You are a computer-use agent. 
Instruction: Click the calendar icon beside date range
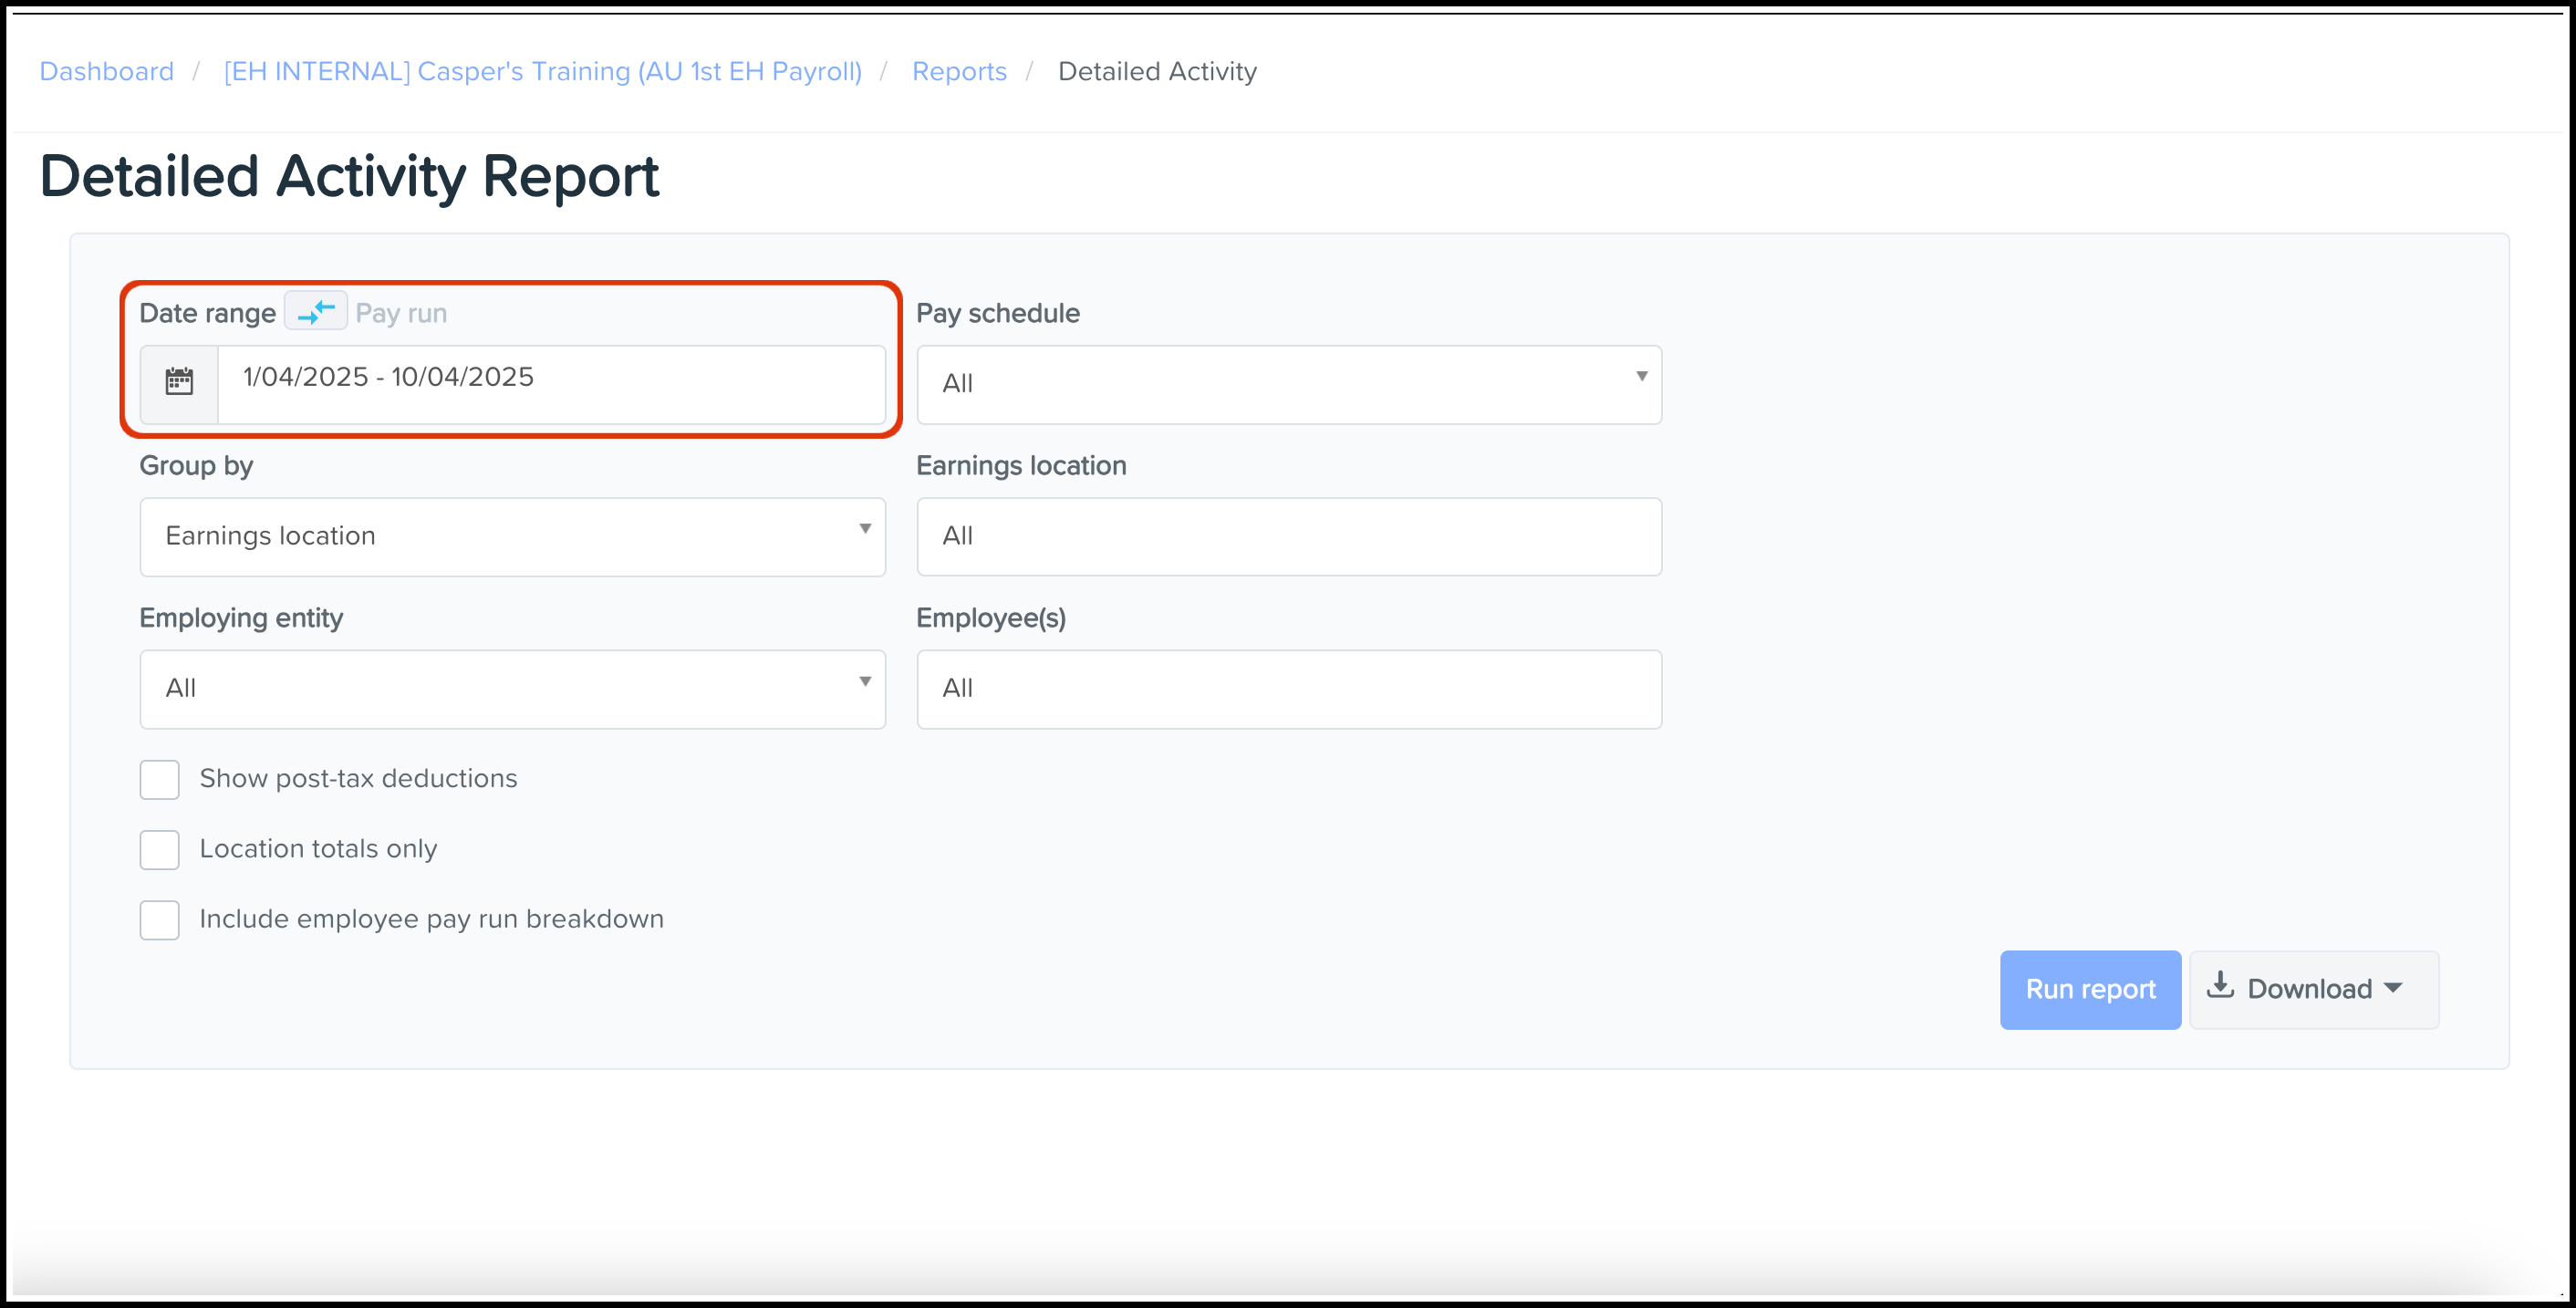pyautogui.click(x=179, y=381)
